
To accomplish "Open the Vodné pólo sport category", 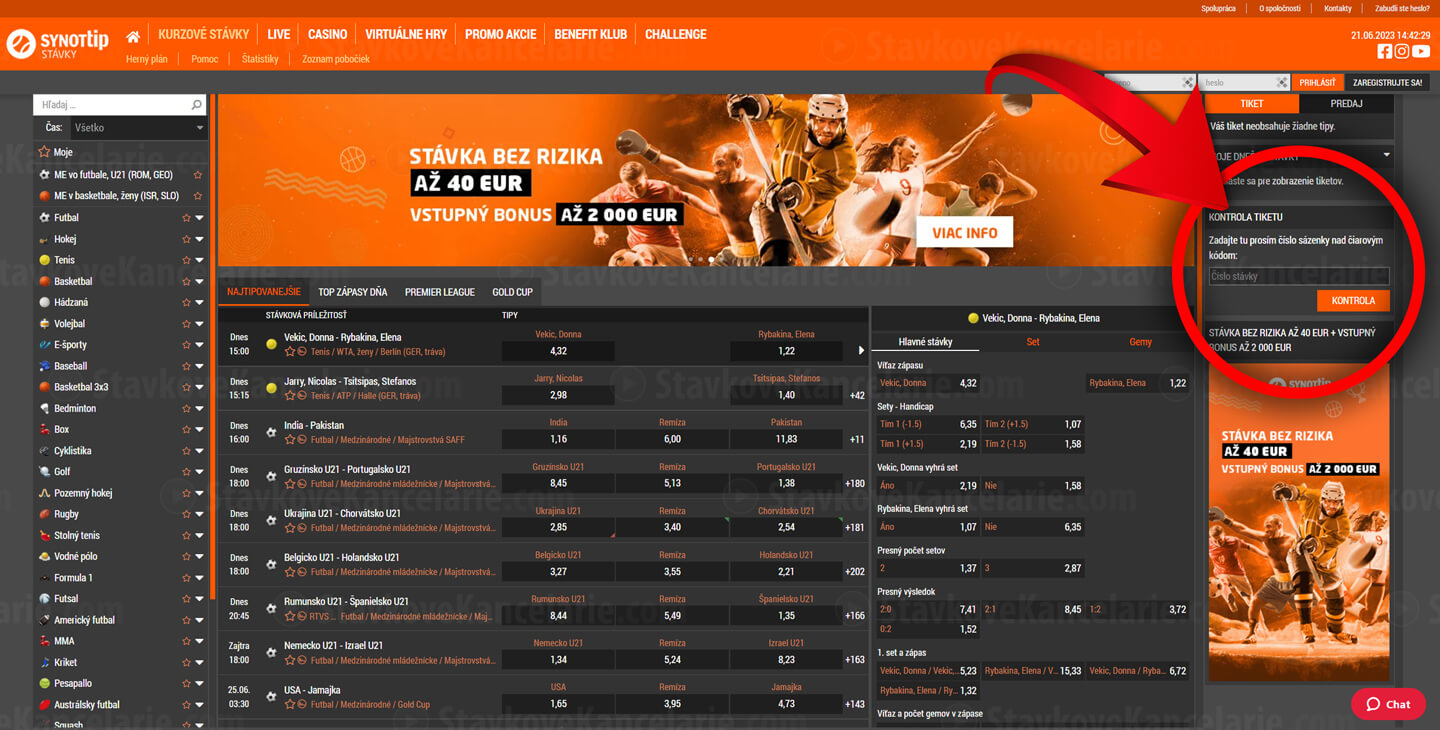I will (75, 557).
